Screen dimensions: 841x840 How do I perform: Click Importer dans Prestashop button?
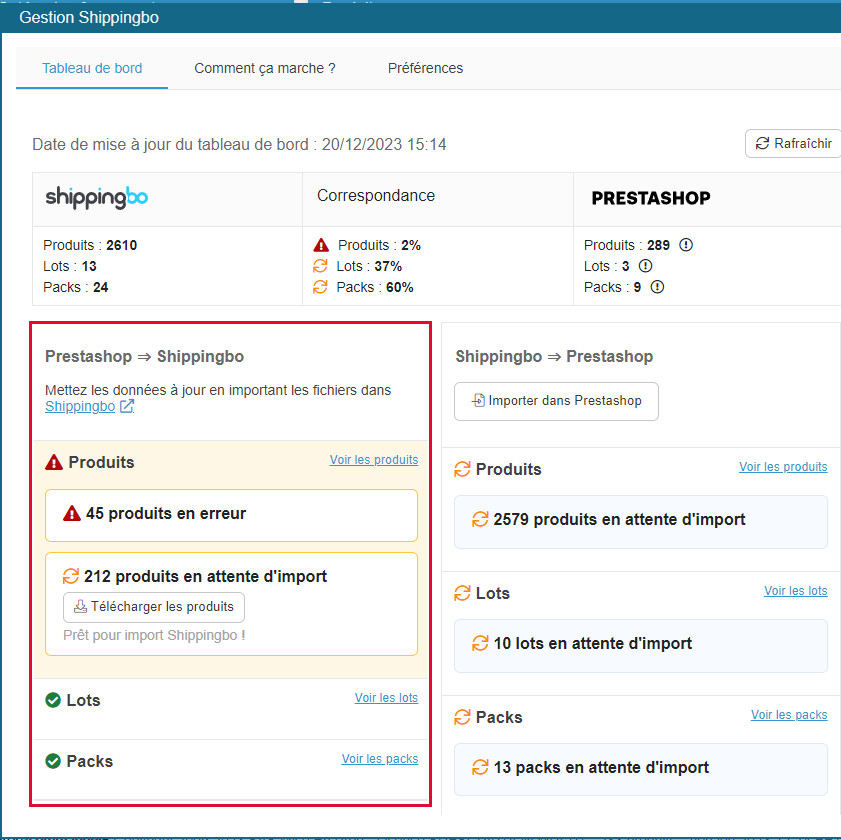(x=556, y=401)
